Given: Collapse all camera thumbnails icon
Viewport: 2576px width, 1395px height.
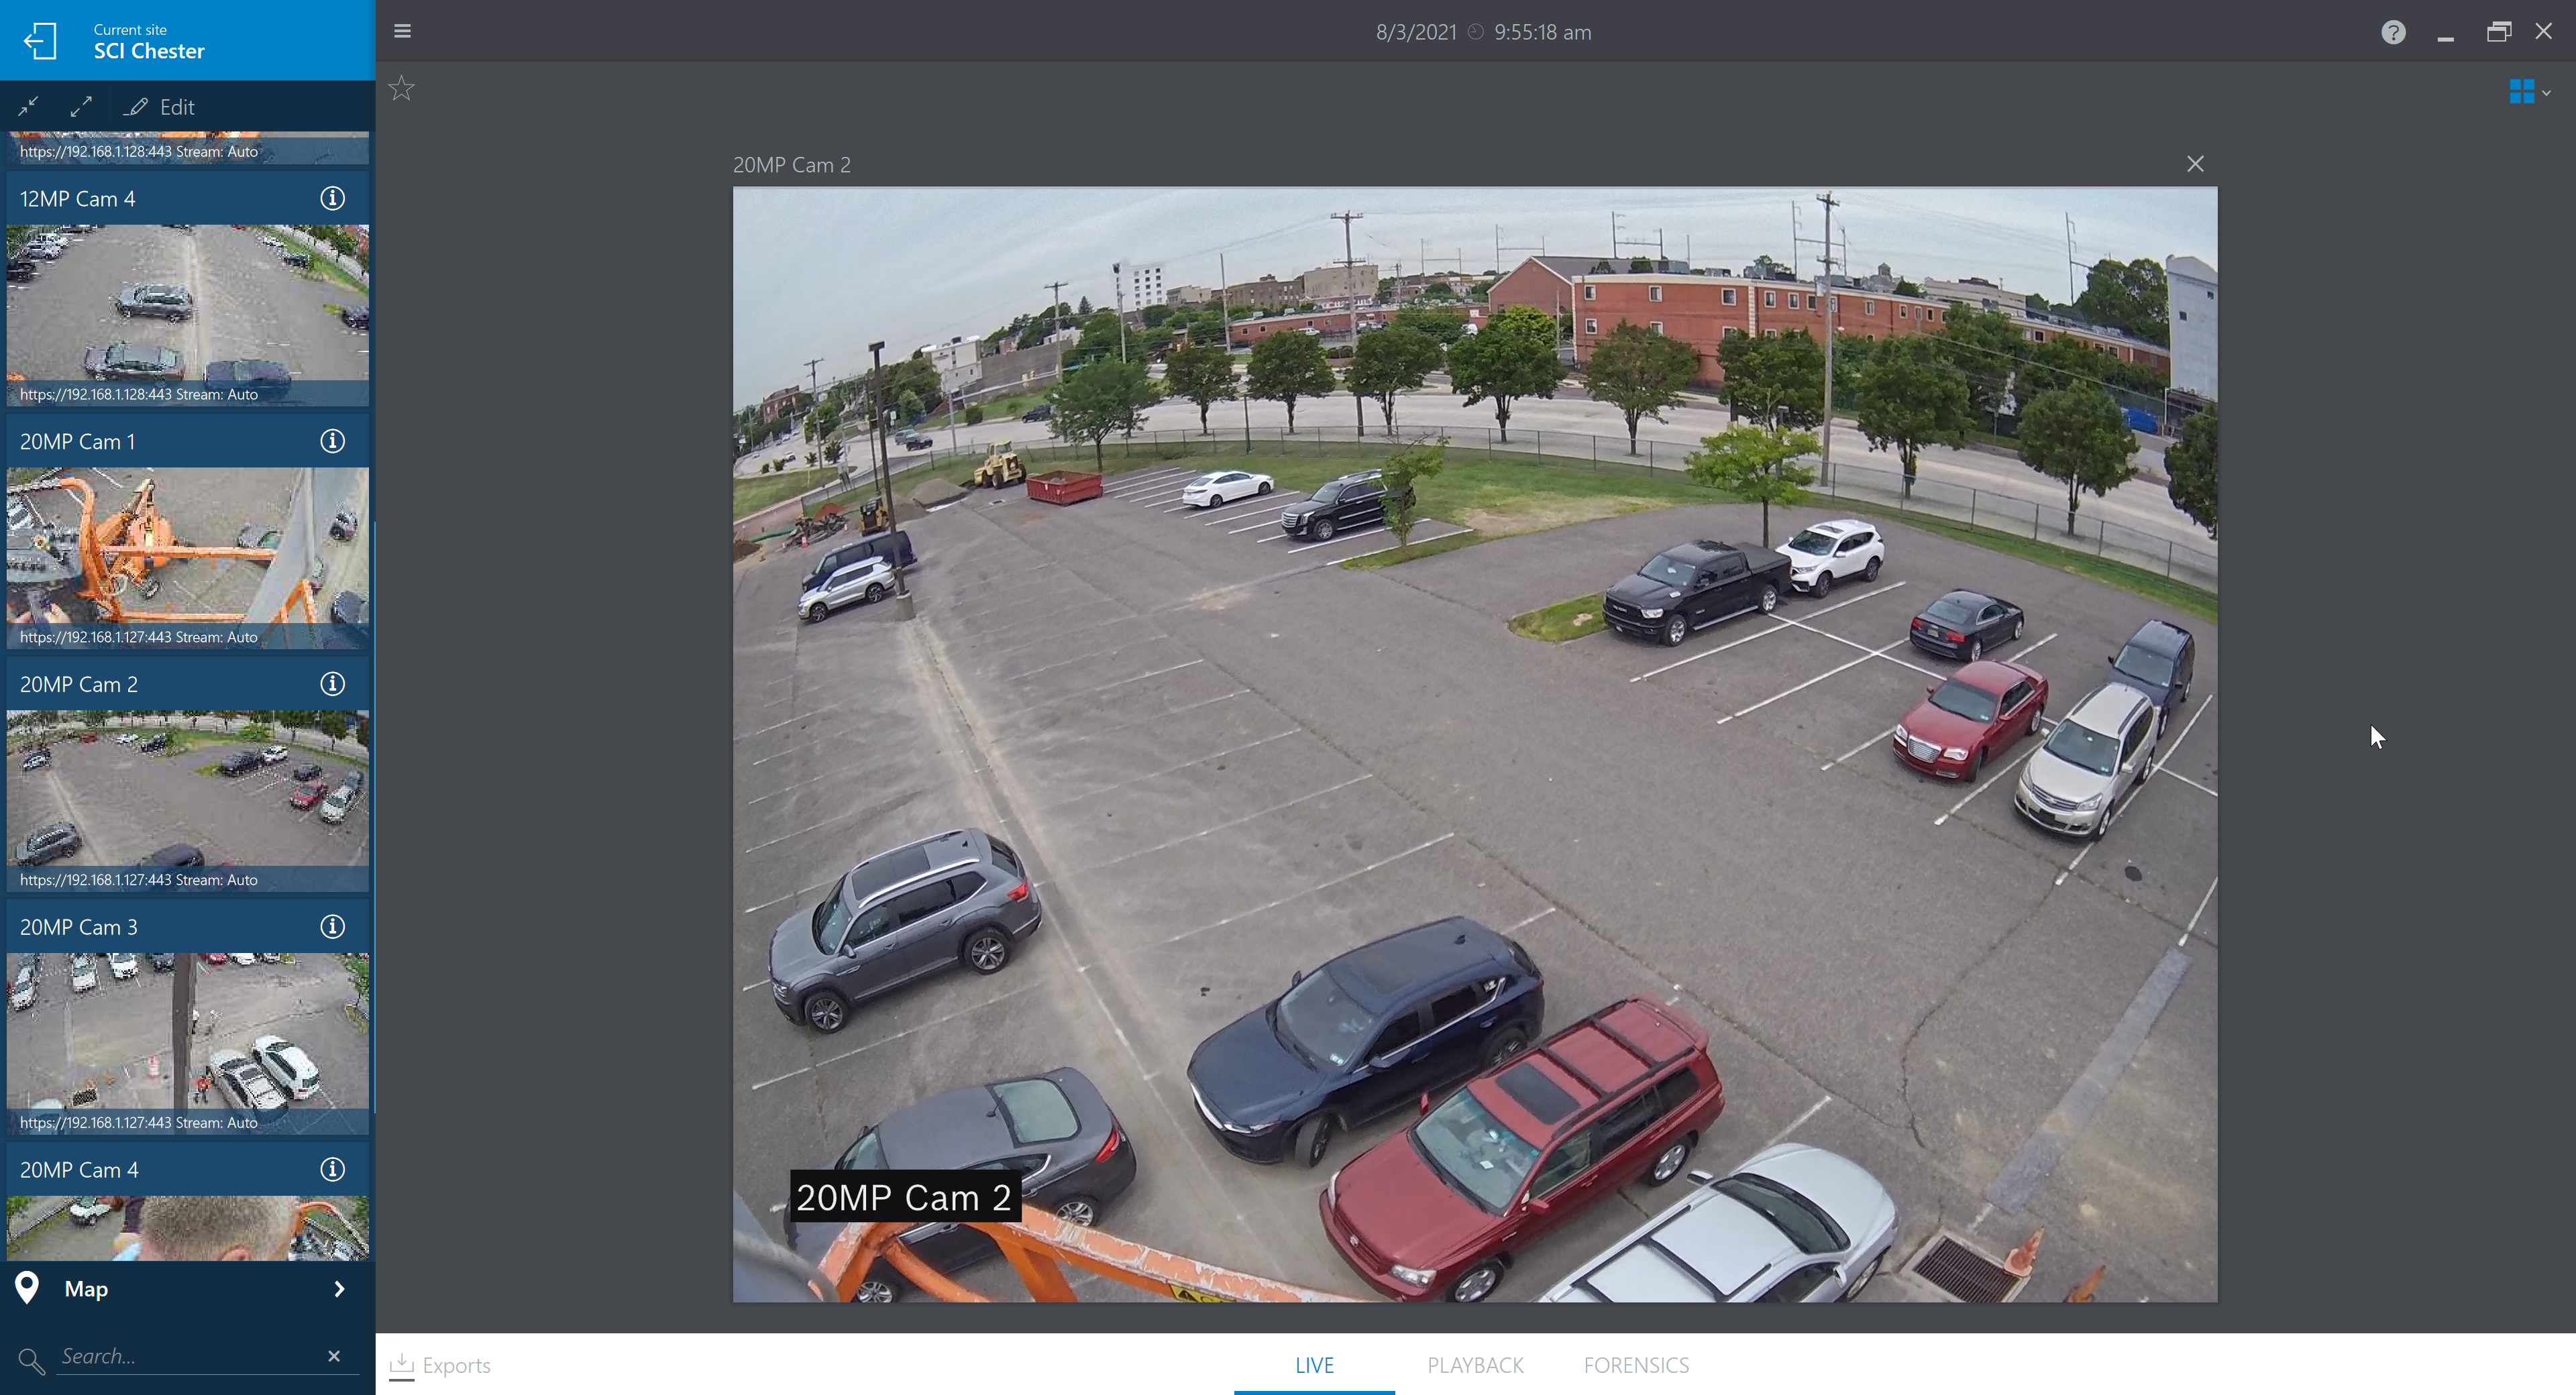Looking at the screenshot, I should [x=28, y=106].
